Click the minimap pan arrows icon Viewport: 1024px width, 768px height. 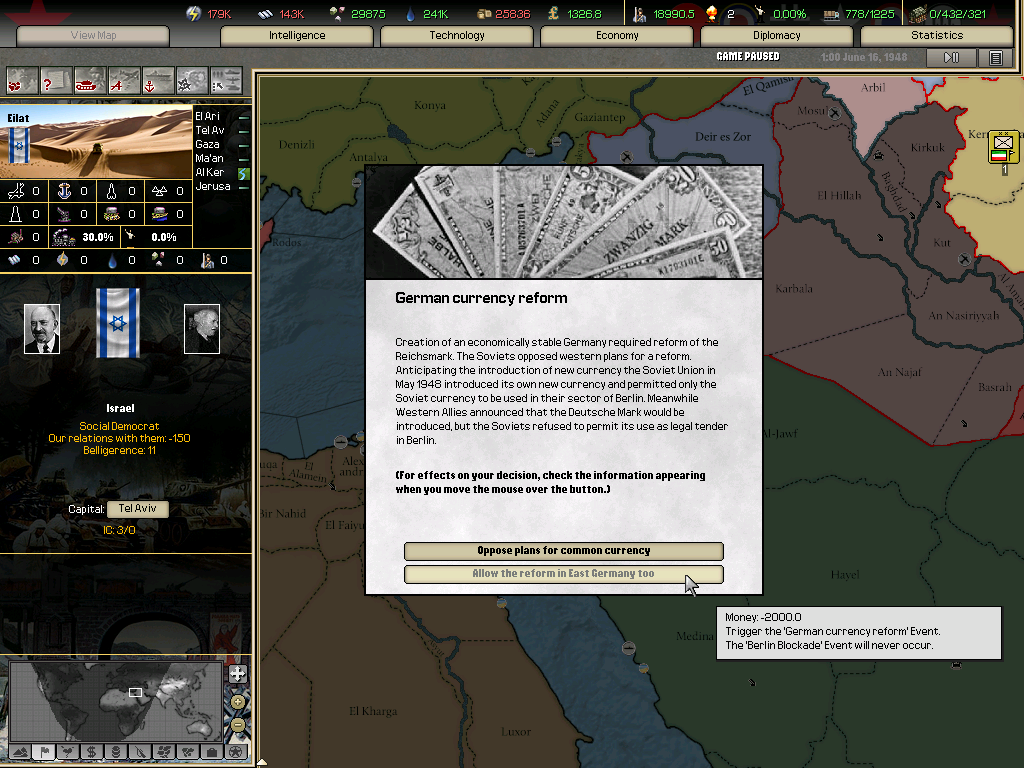pos(237,674)
